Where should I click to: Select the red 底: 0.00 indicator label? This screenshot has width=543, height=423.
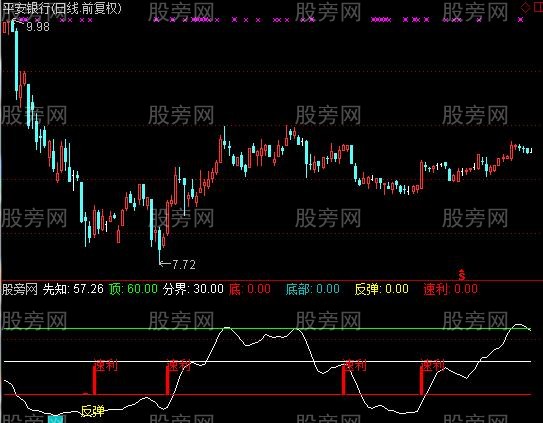250,289
